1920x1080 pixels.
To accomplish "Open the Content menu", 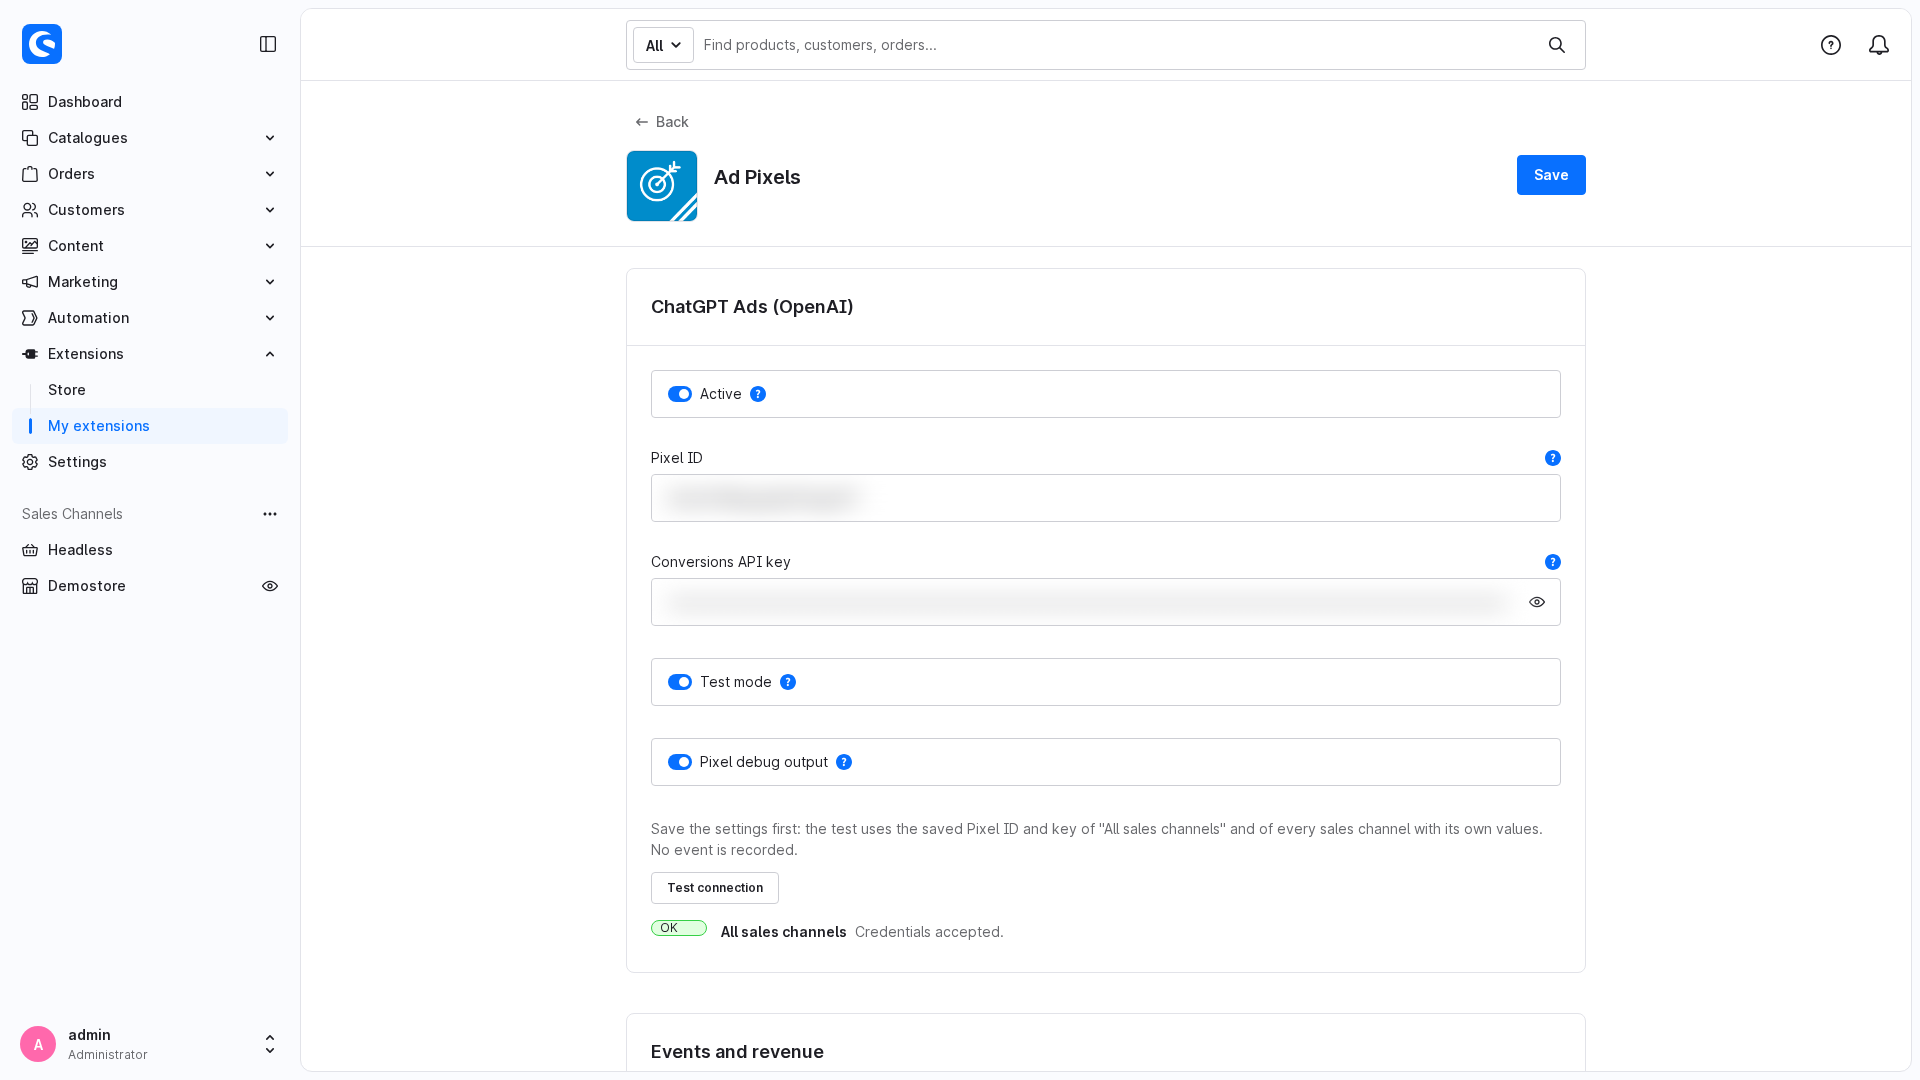I will point(150,246).
